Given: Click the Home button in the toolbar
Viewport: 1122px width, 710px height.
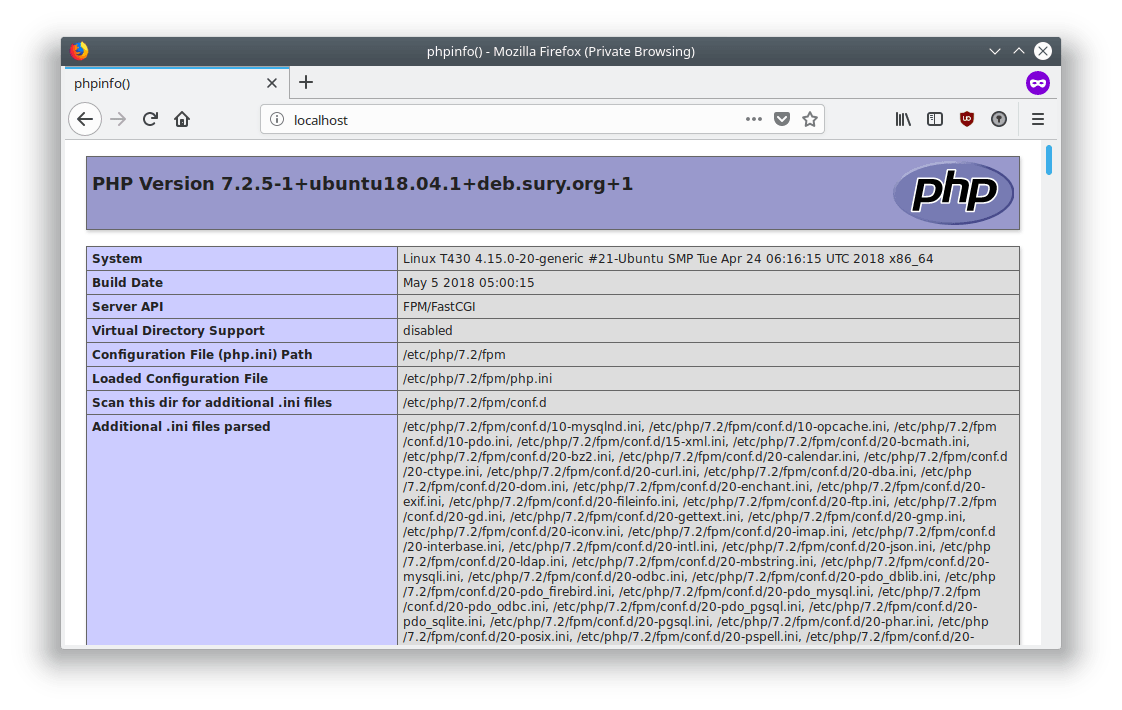Looking at the screenshot, I should tap(182, 120).
